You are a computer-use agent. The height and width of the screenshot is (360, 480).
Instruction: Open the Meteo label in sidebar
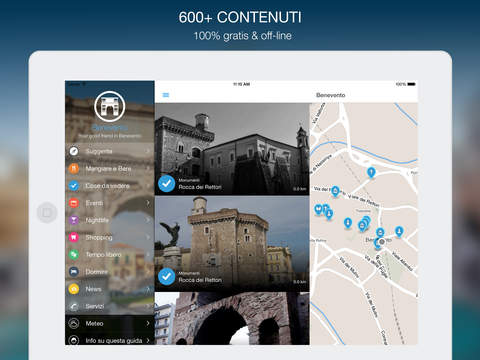click(94, 323)
